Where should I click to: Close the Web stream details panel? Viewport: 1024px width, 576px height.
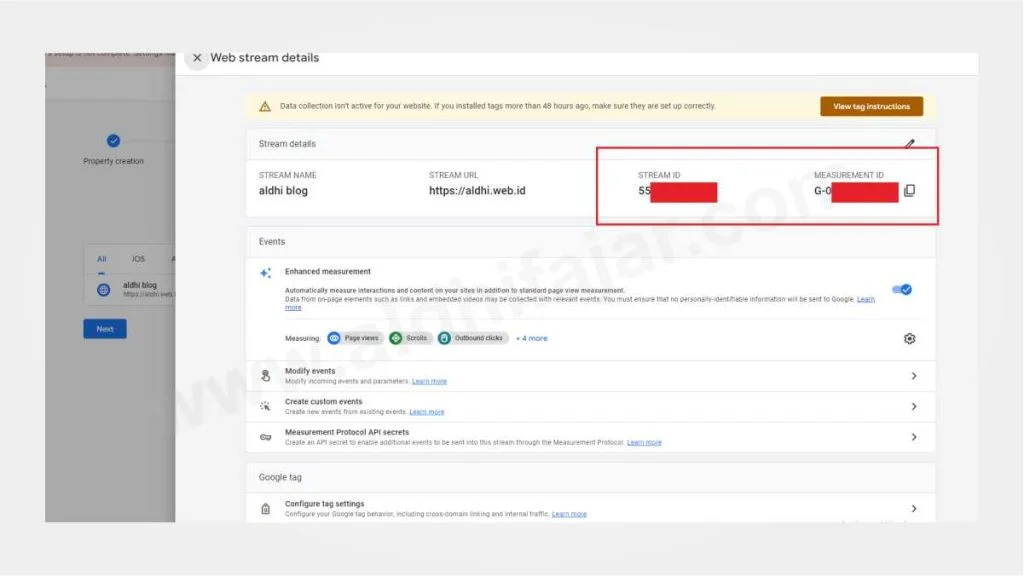coord(197,58)
